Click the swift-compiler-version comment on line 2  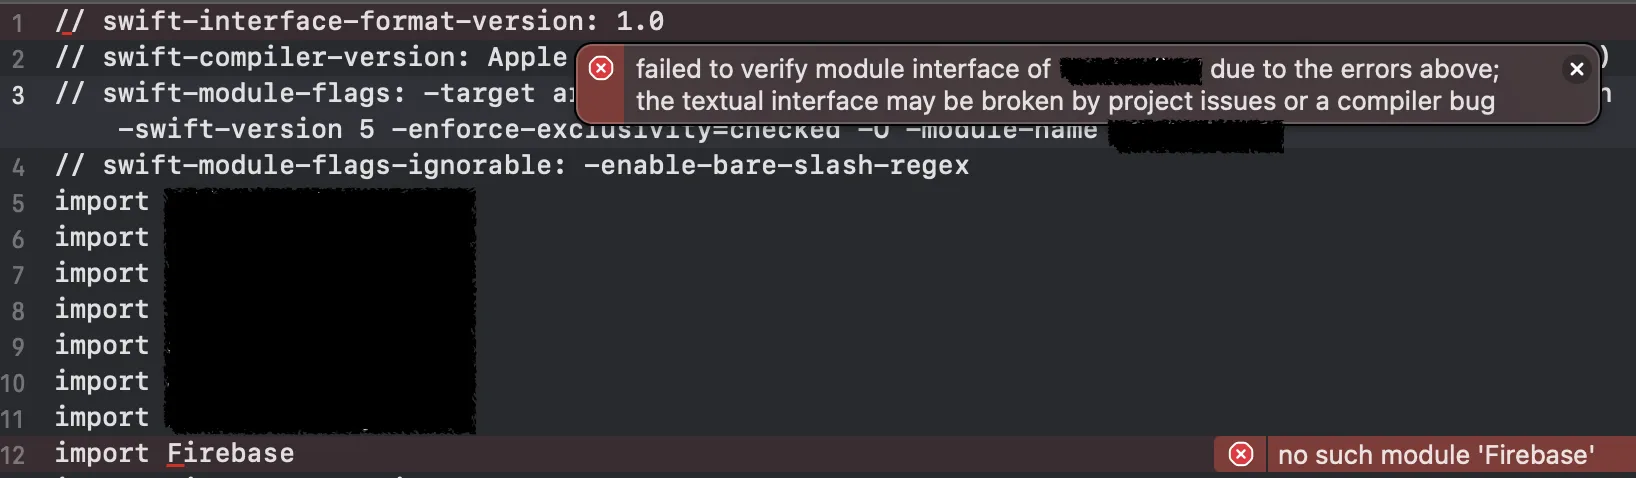[x=311, y=57]
